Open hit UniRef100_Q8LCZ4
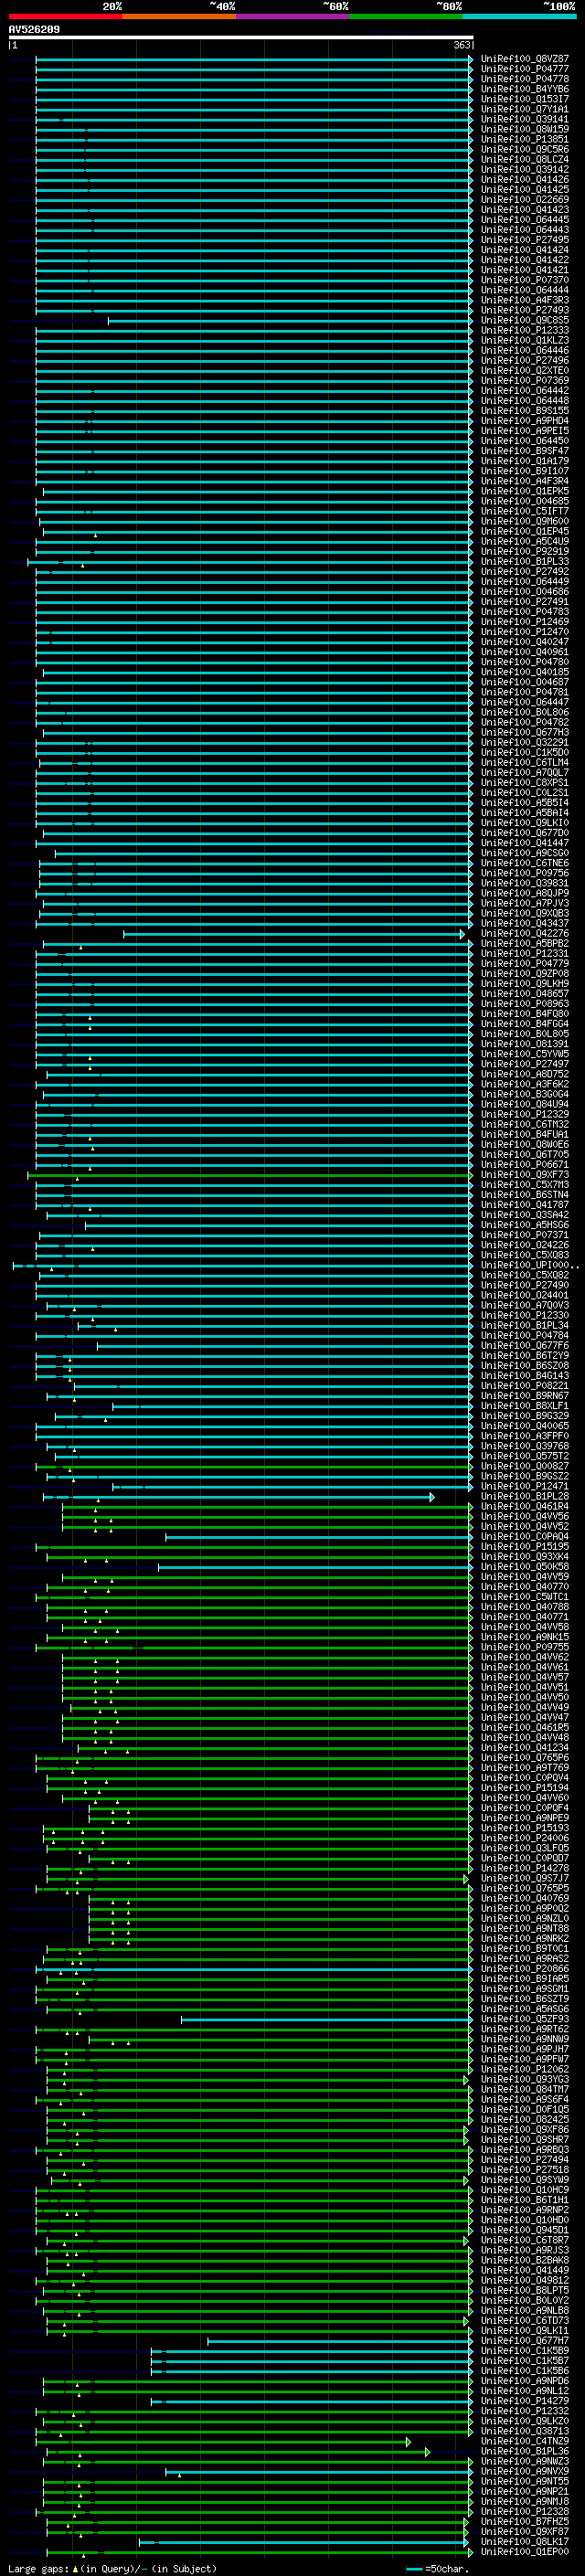The height and width of the screenshot is (2576, 585). [524, 159]
